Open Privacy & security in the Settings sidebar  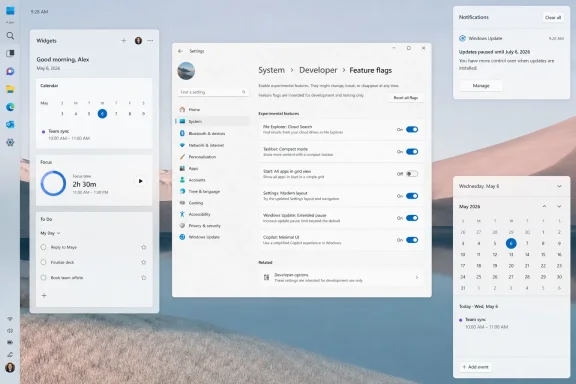coord(213,226)
